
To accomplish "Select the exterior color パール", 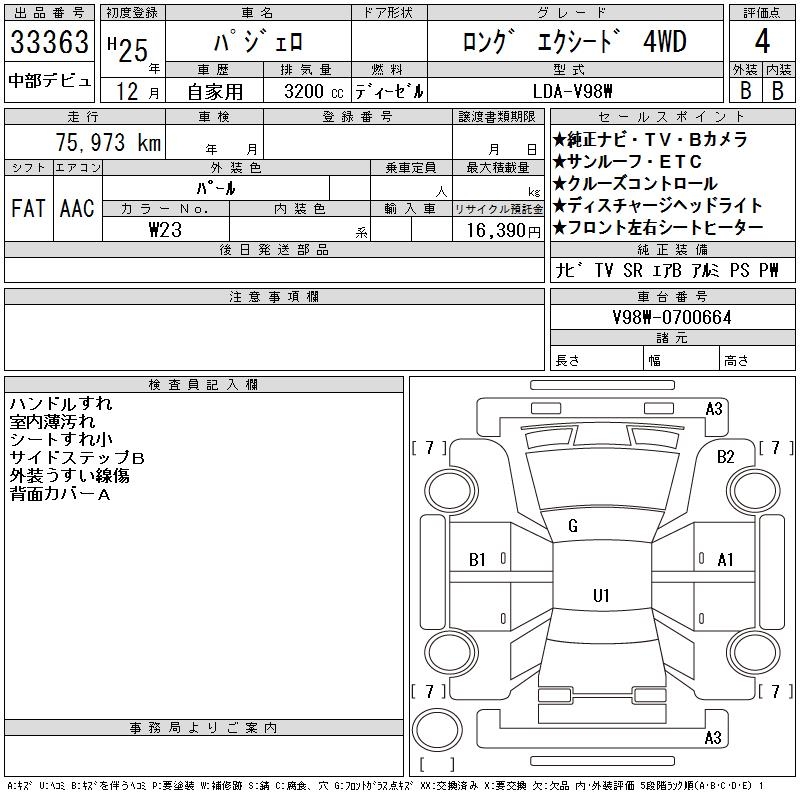I will point(216,188).
